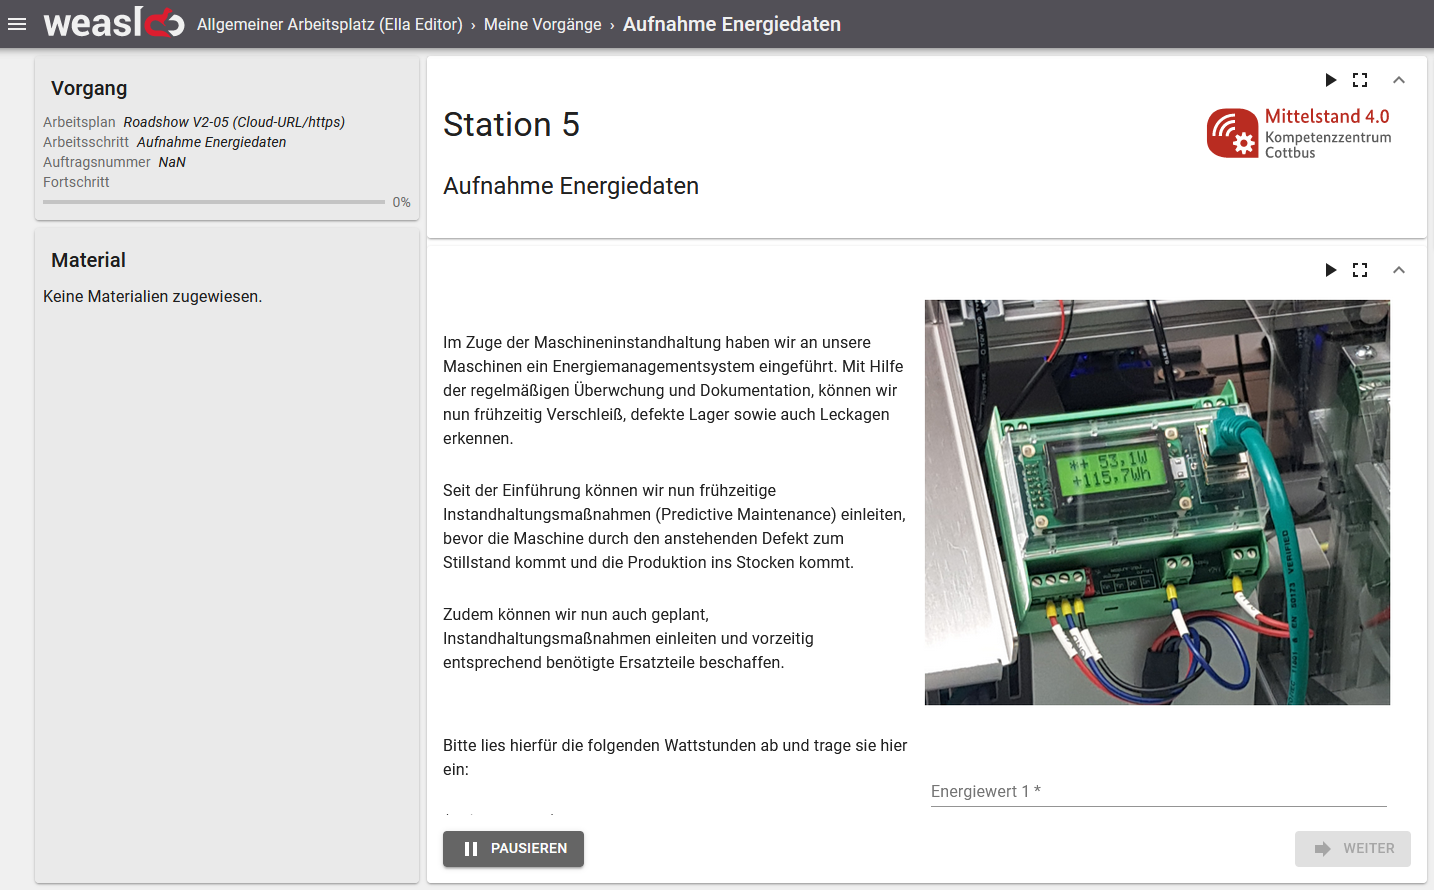Viewport: 1434px width, 890px height.
Task: Open the Aufnahme Energiedaten breadcrumb entry
Action: [x=733, y=24]
